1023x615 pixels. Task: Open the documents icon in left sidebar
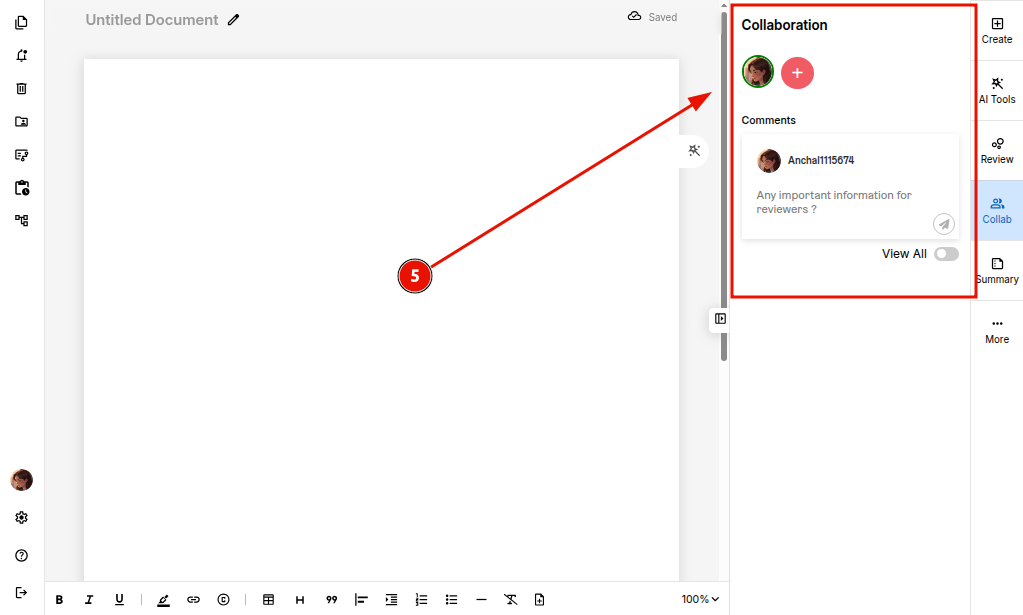[21, 23]
